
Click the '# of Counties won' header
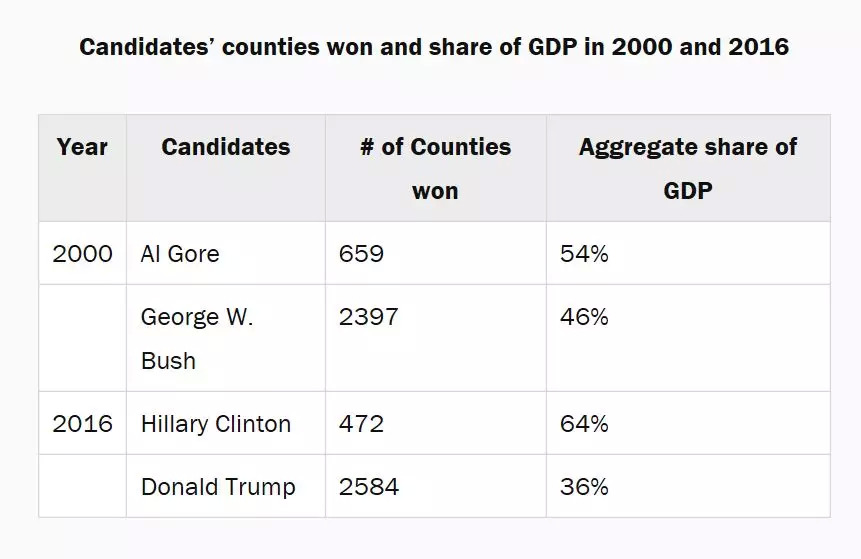(435, 168)
